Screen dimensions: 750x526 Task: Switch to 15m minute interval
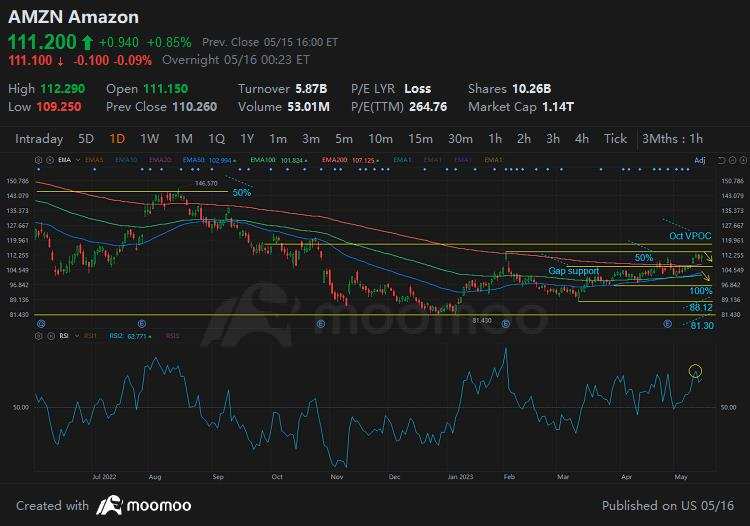click(x=420, y=139)
